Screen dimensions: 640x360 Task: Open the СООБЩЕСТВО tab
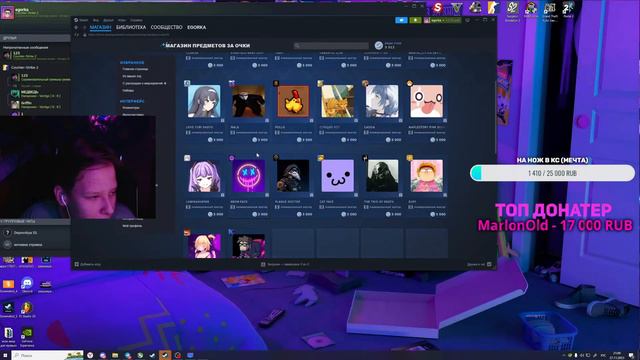pyautogui.click(x=167, y=27)
